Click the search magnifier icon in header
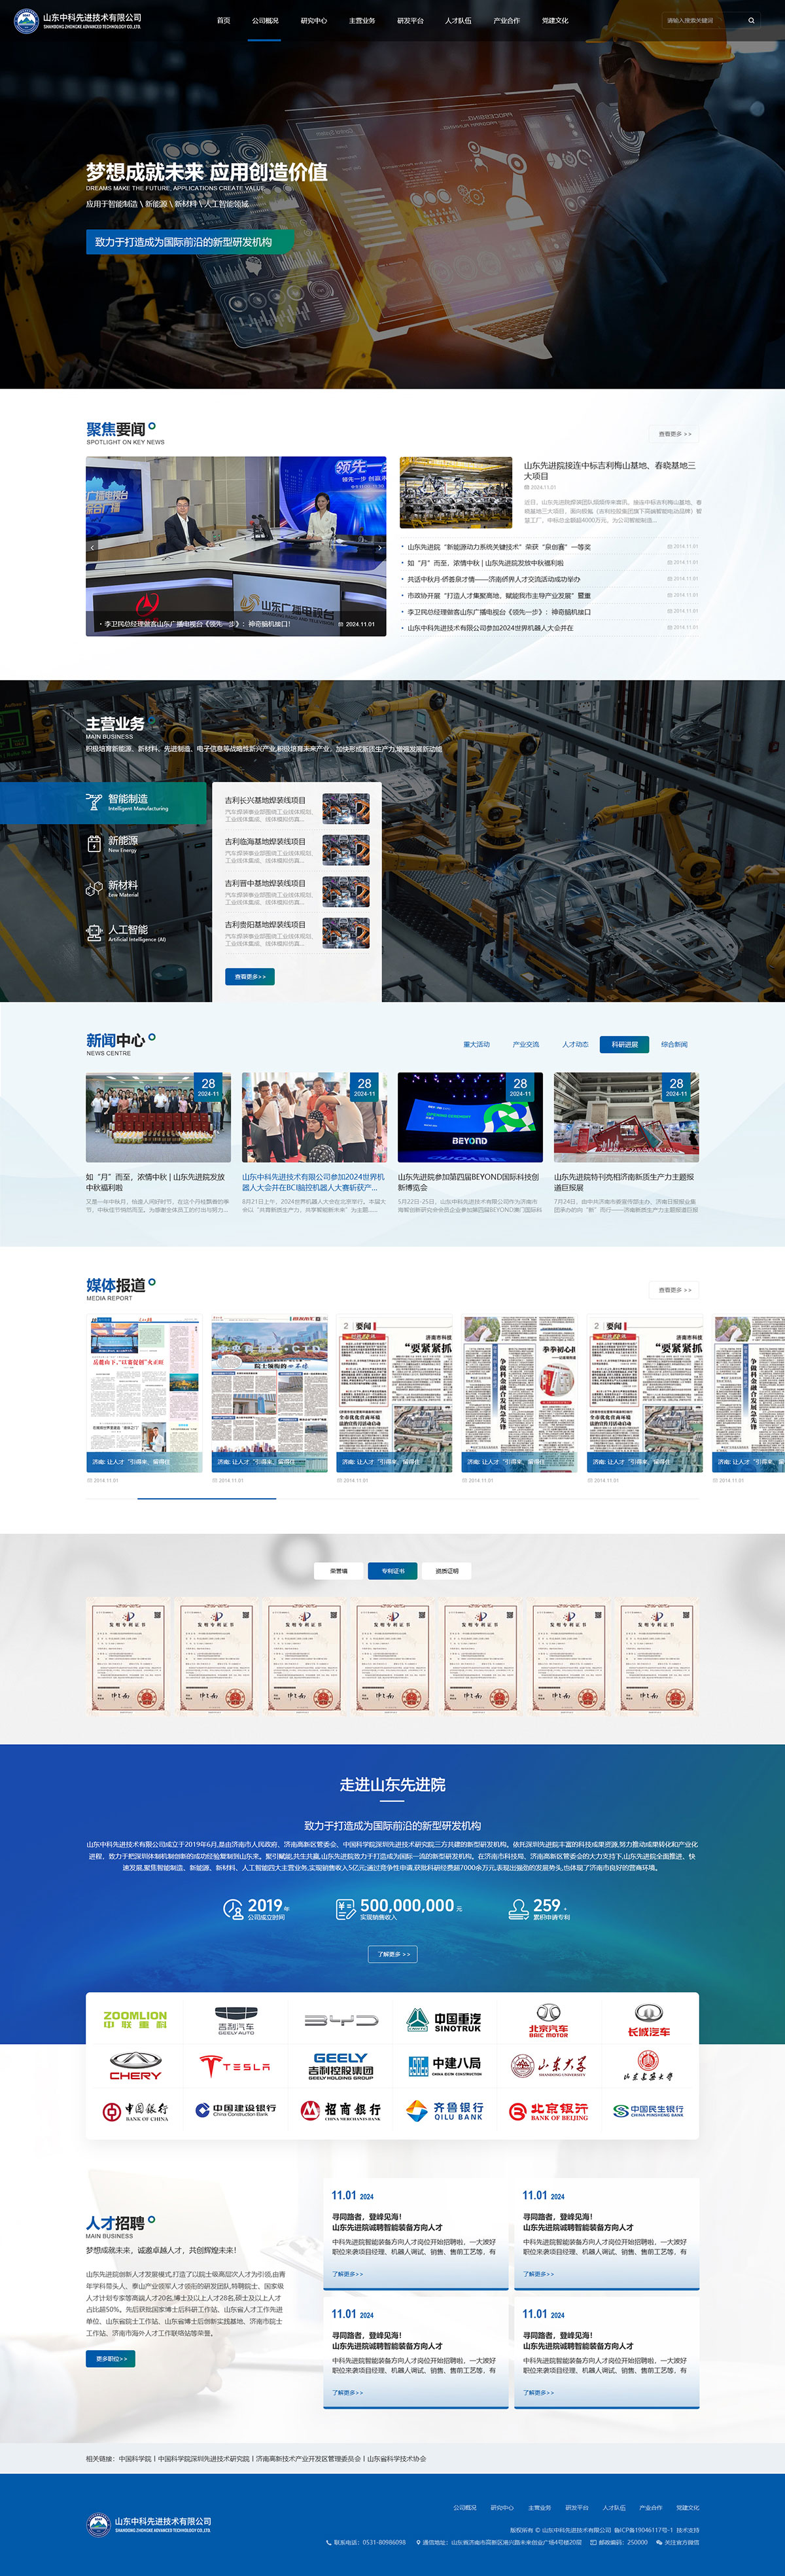Image resolution: width=785 pixels, height=2576 pixels. pos(751,20)
